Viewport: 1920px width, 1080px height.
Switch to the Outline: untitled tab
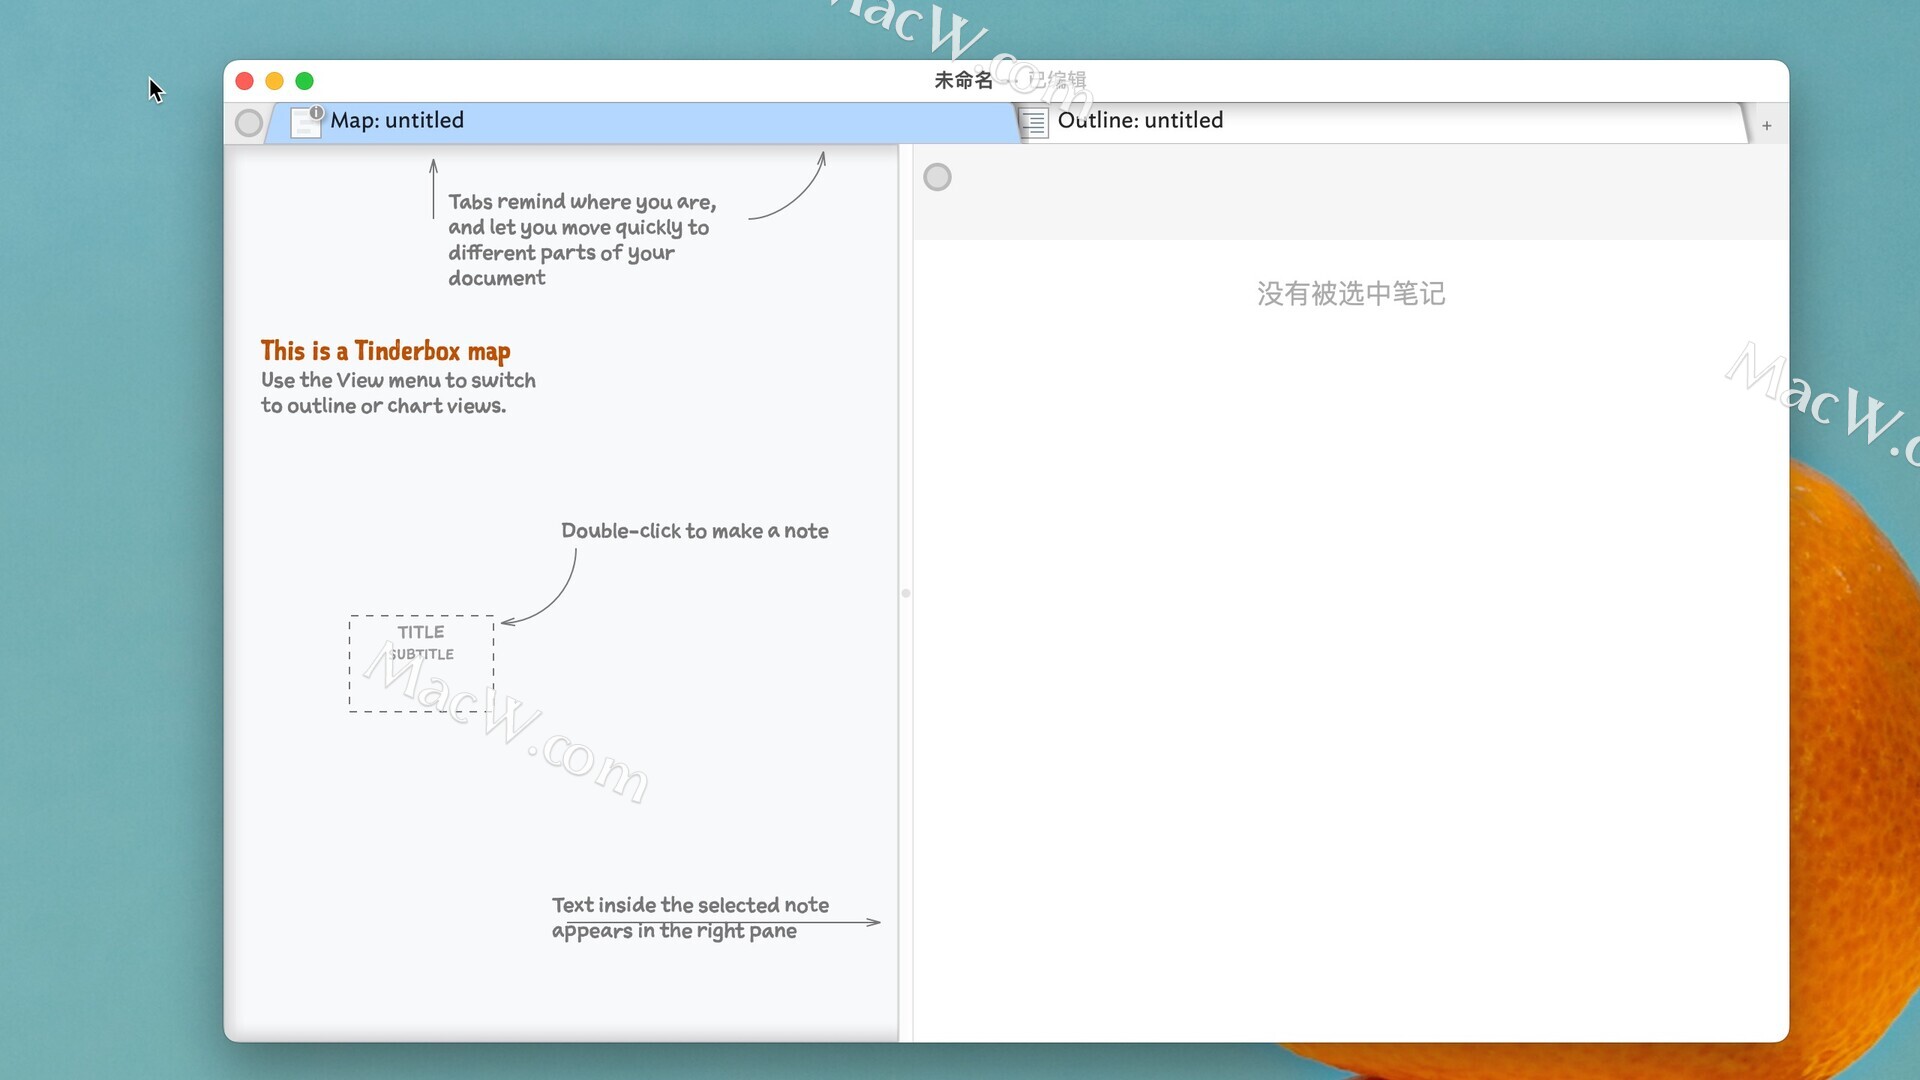[1384, 122]
